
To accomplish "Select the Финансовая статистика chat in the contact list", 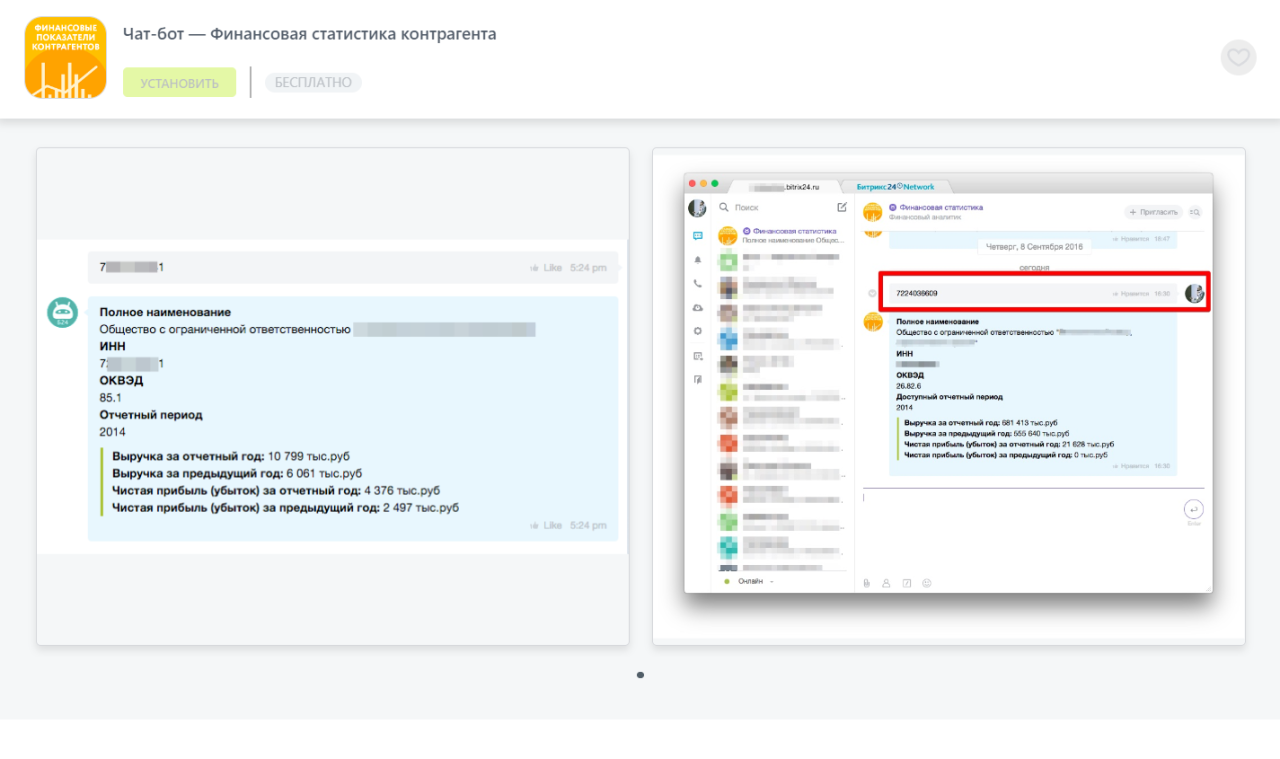I will 782,236.
